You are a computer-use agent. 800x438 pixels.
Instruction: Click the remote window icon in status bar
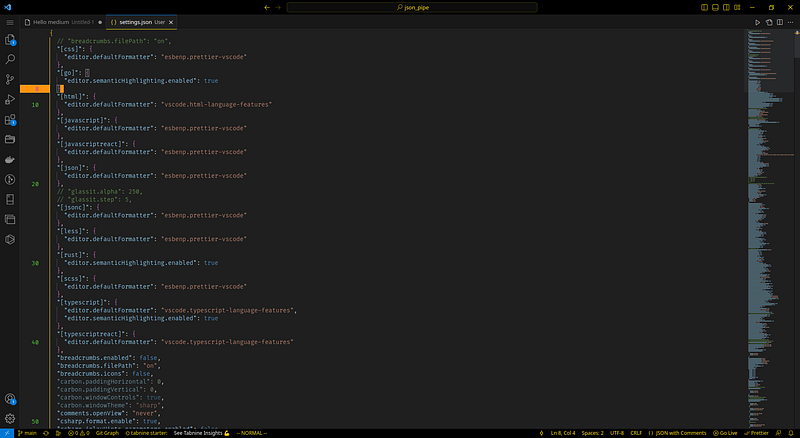(x=7, y=433)
